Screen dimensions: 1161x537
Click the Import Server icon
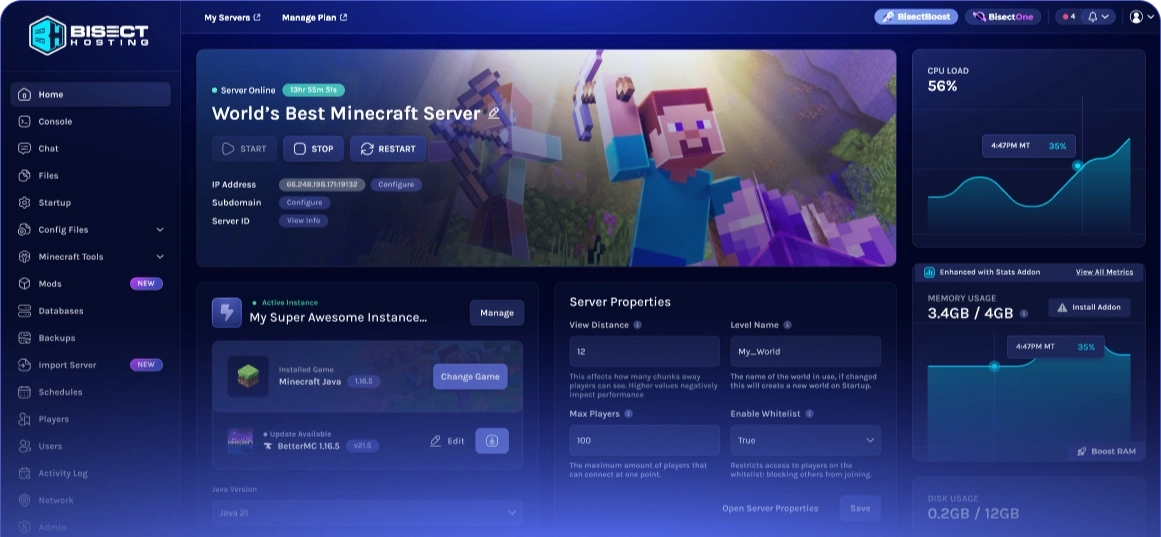click(24, 365)
